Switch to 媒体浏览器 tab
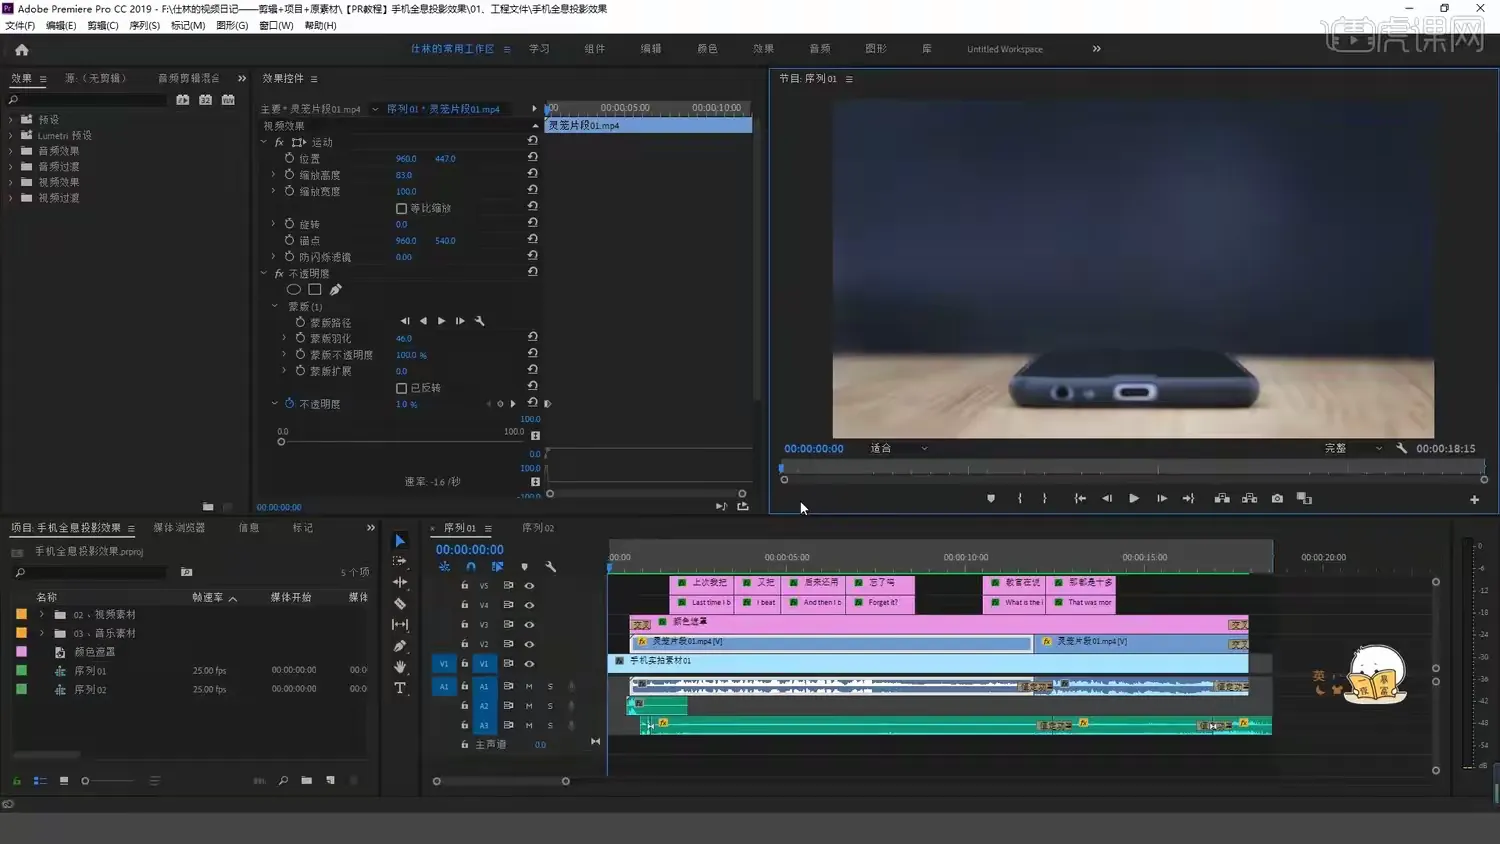 click(179, 528)
